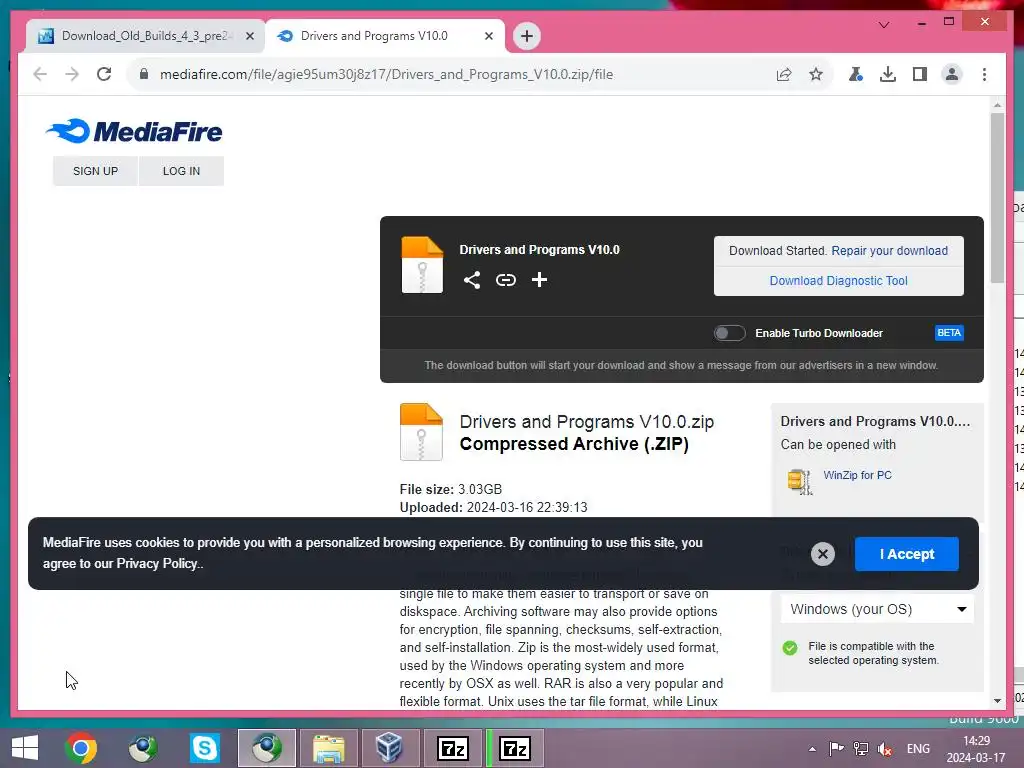Click the ENG language indicator
The width and height of the screenshot is (1024, 768).
(x=918, y=749)
